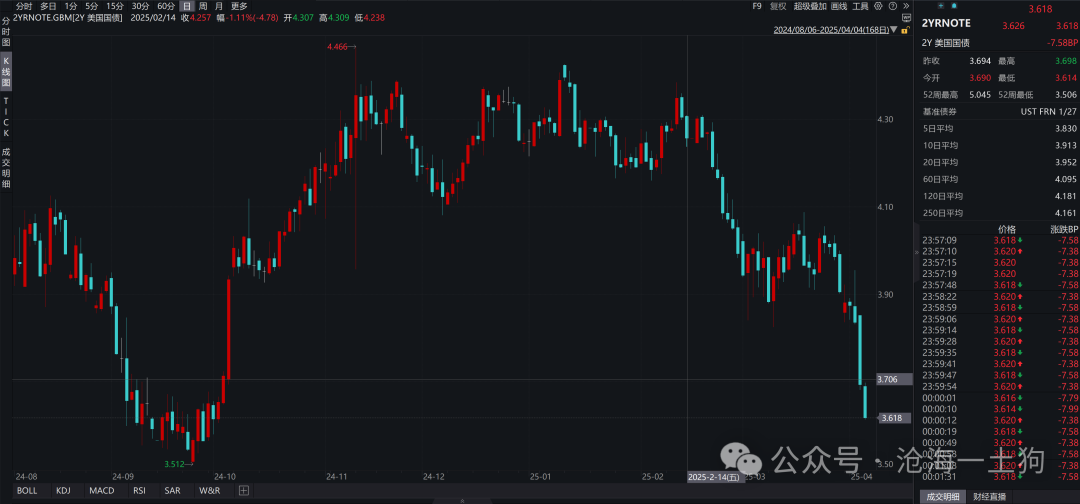Image resolution: width=1080 pixels, height=504 pixels.
Task: Click the 超级叠加 overlay button
Action: 810,6
